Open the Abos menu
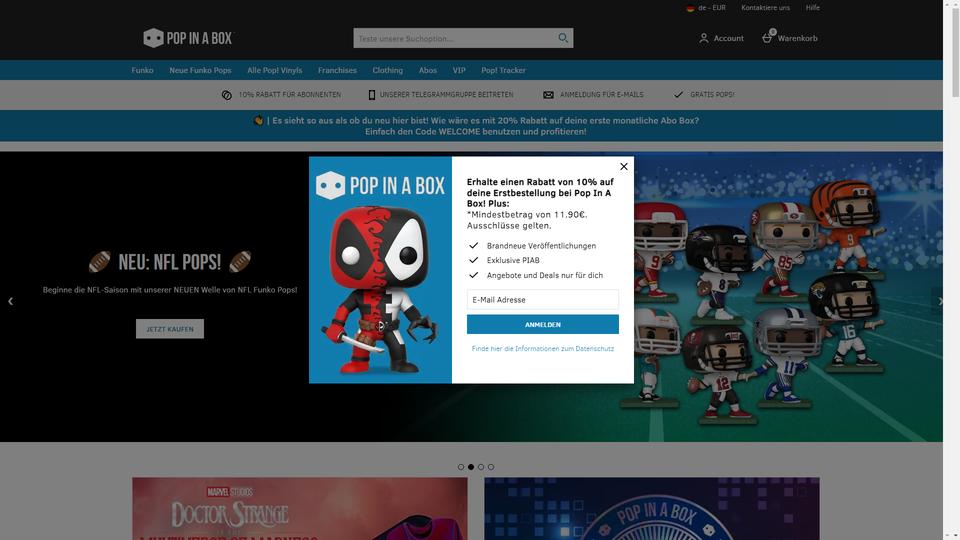The width and height of the screenshot is (960, 540). pos(428,70)
